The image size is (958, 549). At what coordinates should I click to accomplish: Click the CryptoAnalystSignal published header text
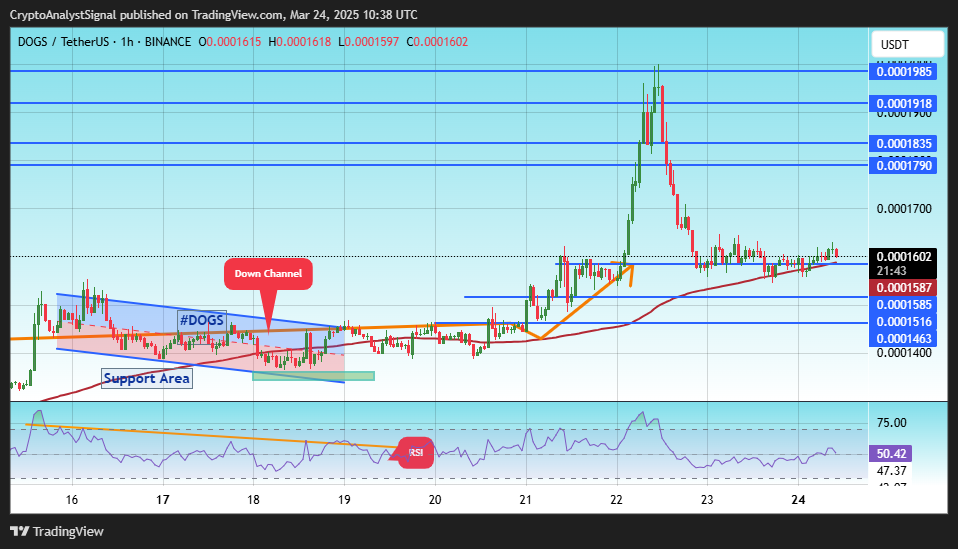214,15
